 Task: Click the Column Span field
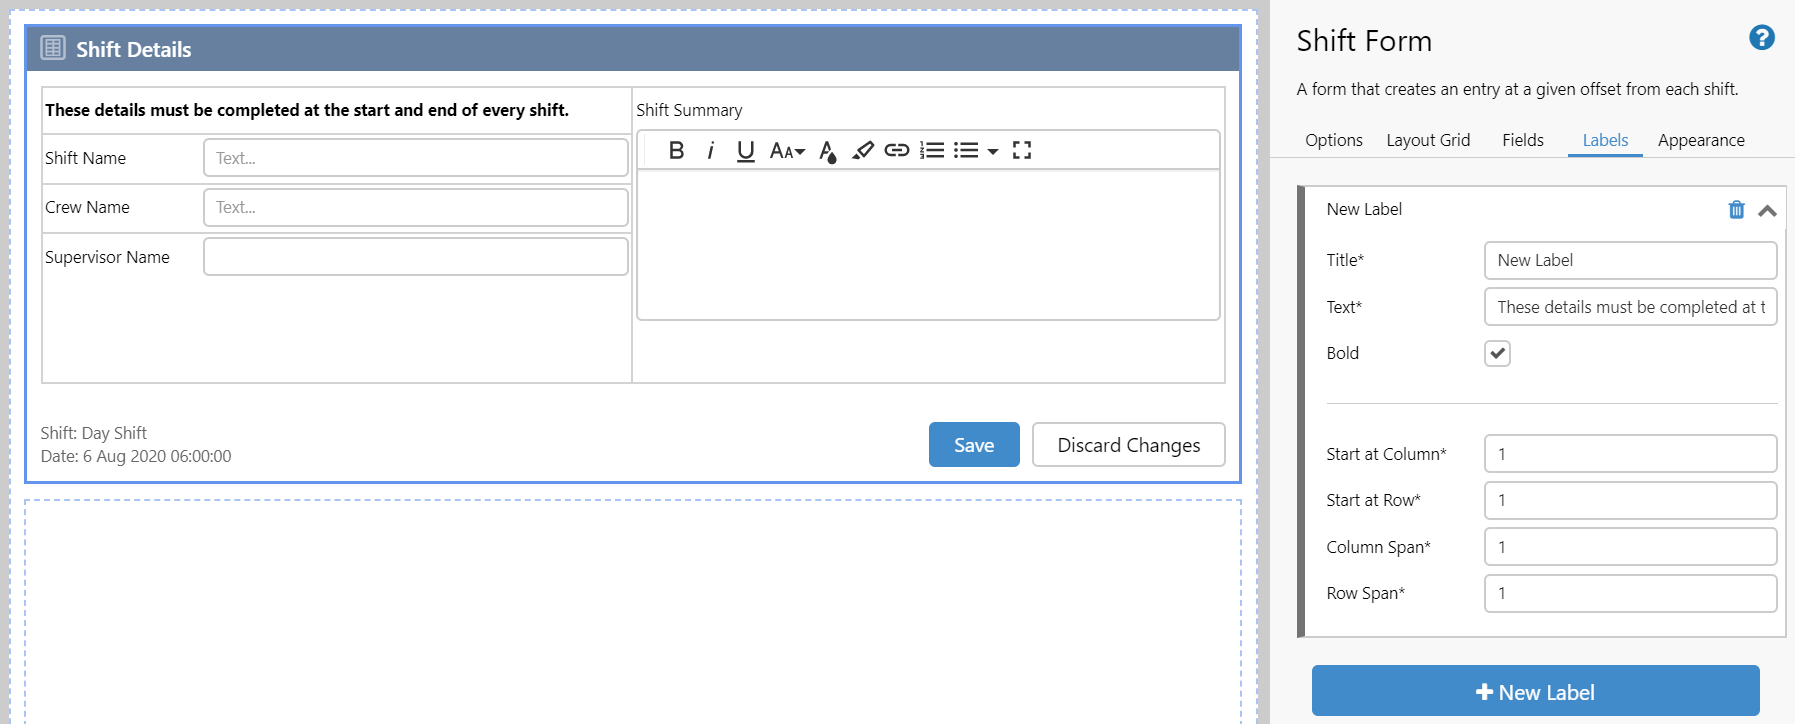1630,547
